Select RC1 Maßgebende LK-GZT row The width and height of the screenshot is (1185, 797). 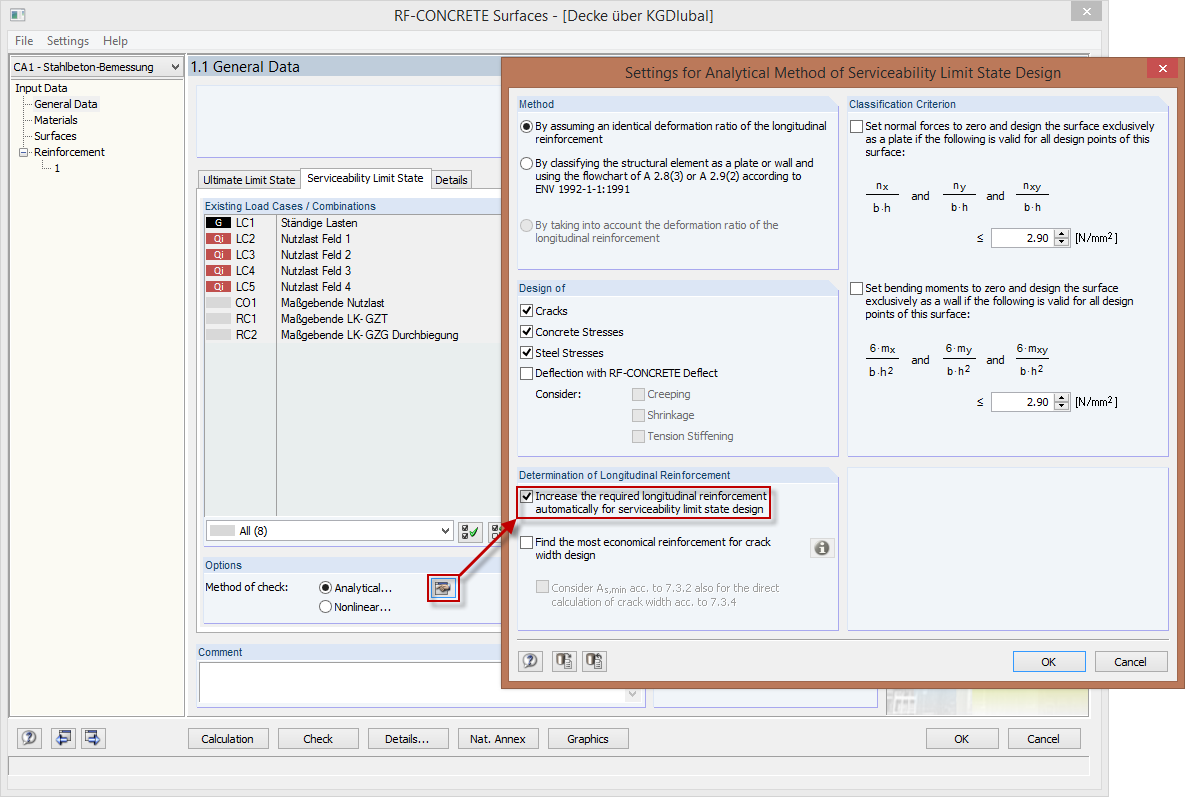click(x=352, y=319)
